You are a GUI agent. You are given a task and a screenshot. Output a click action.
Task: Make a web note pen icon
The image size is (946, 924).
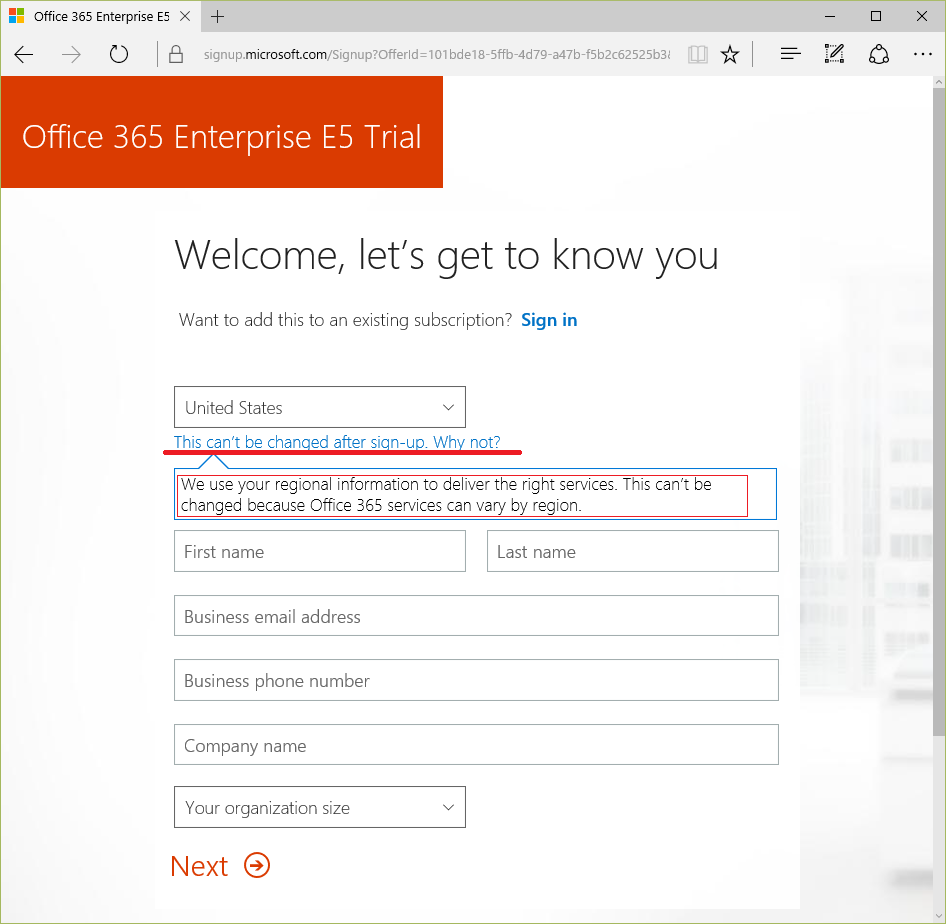834,54
